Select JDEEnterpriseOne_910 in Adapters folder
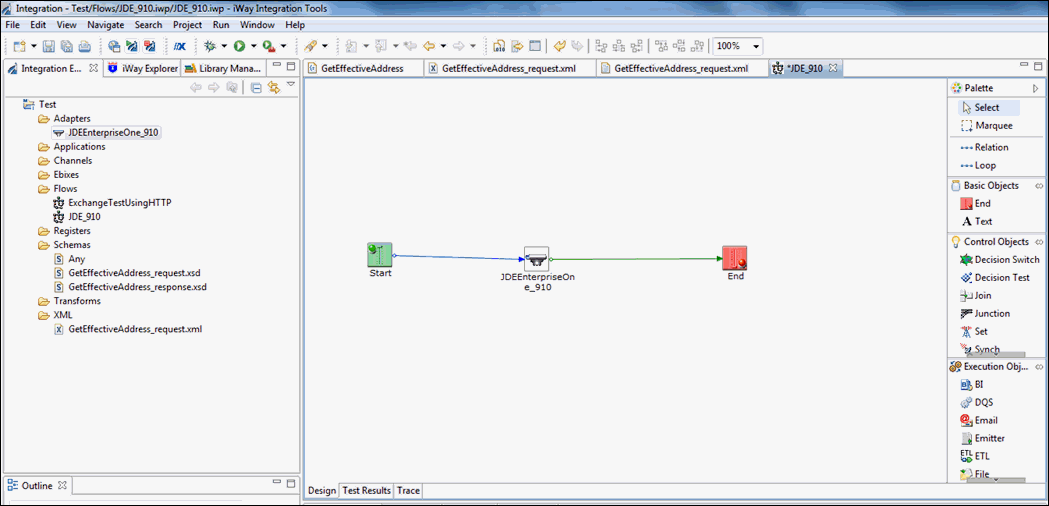This screenshot has height=506, width=1049. coord(106,133)
